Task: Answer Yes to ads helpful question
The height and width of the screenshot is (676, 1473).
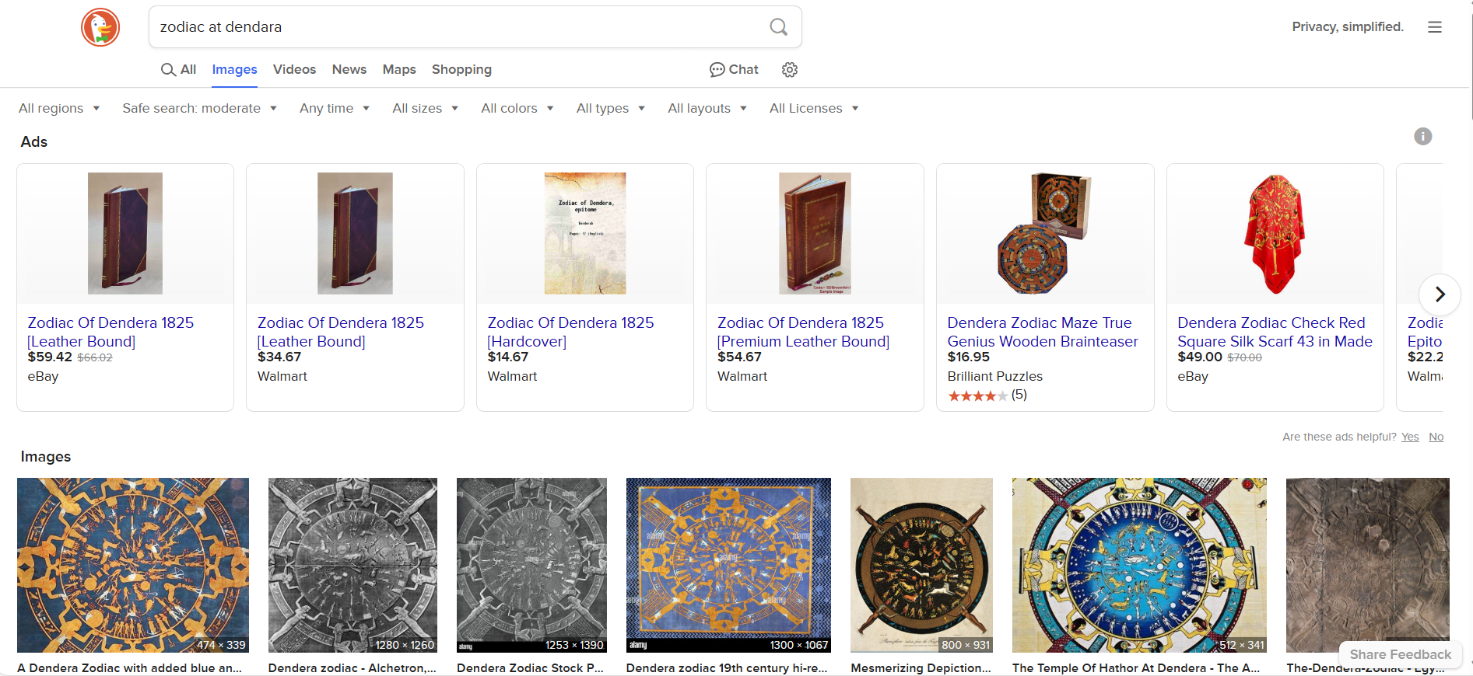Action: (x=1410, y=437)
